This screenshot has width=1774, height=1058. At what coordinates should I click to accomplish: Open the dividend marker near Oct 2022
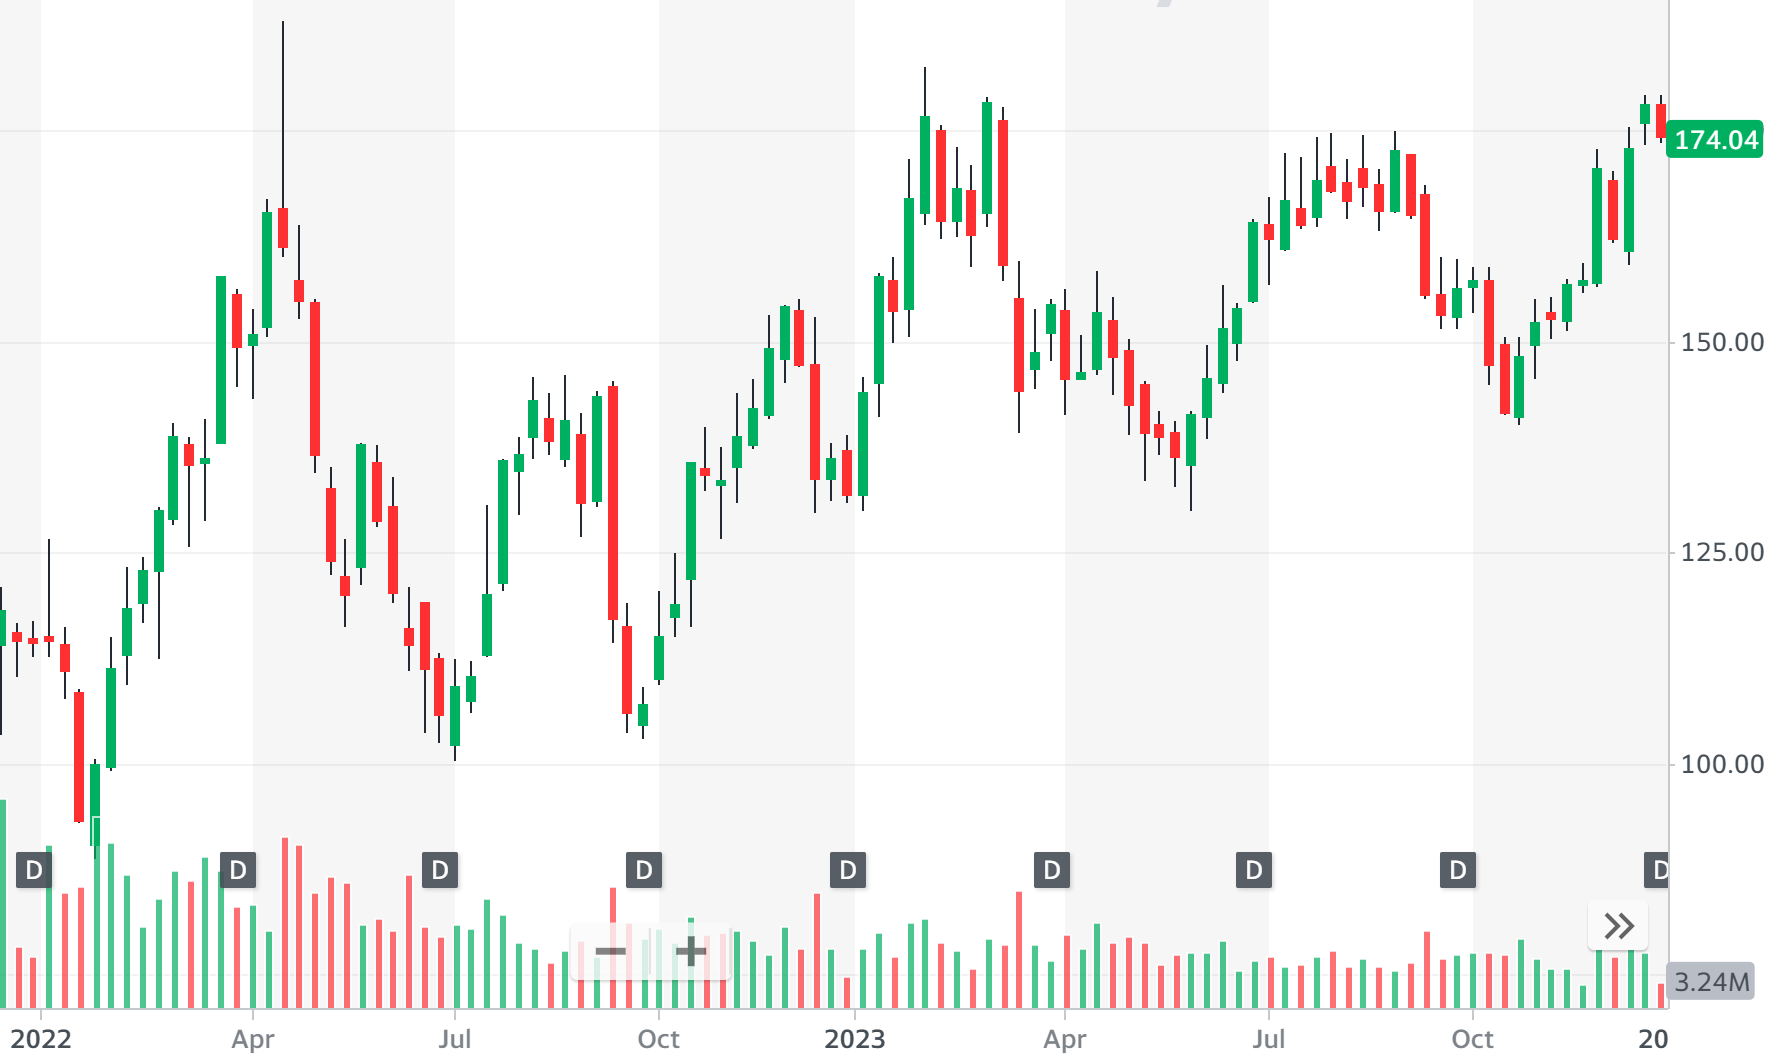tap(643, 870)
